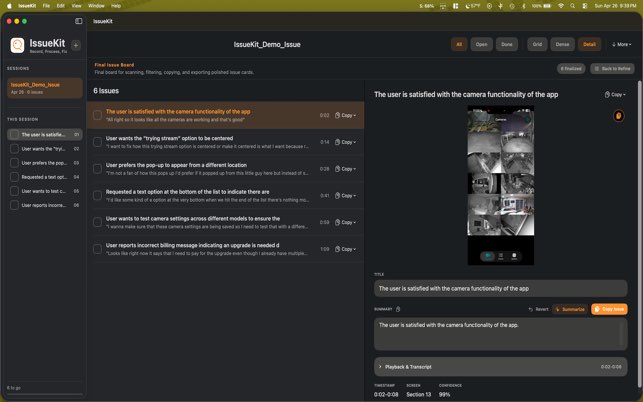The width and height of the screenshot is (643, 402).
Task: Click the battery status icon
Action: [547, 6]
